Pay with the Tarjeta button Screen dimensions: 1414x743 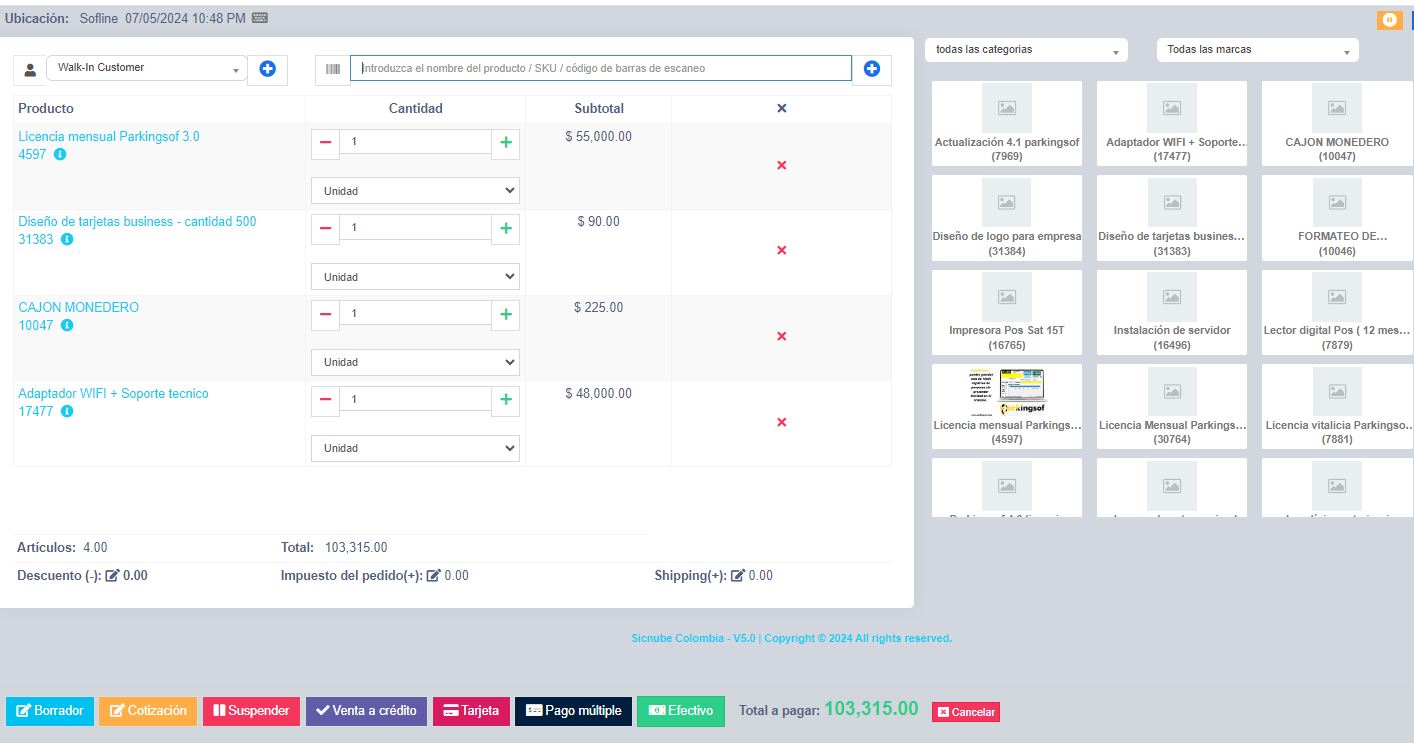471,711
